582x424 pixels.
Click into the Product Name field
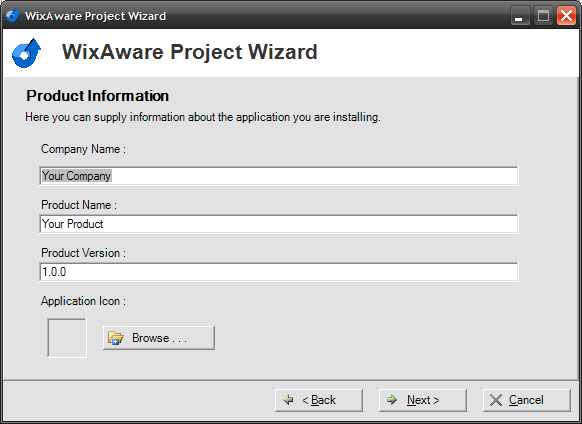[279, 224]
